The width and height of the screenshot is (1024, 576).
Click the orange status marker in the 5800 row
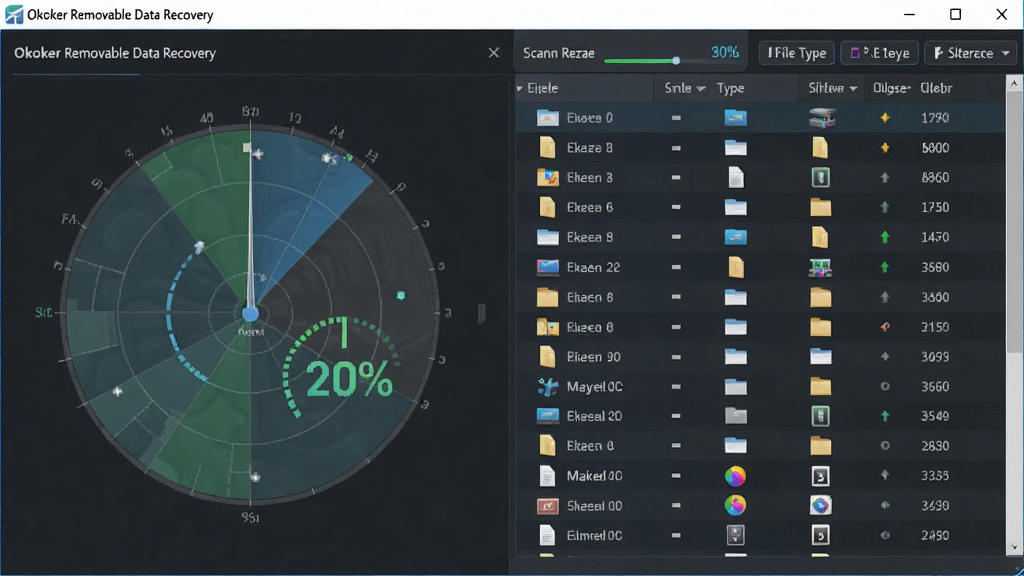click(885, 148)
